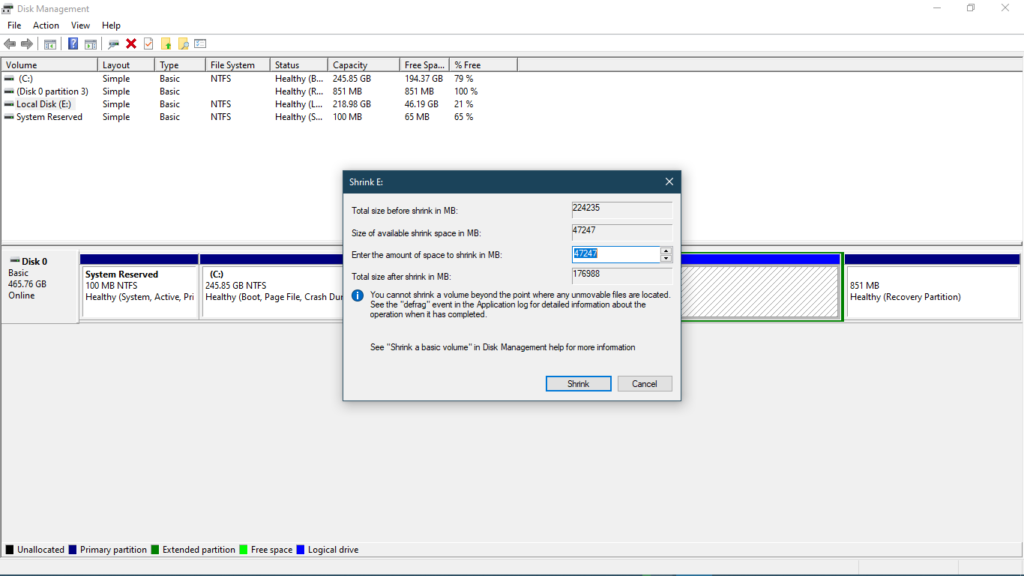
Task: Click the Unallocated legend color swatch
Action: (9, 549)
